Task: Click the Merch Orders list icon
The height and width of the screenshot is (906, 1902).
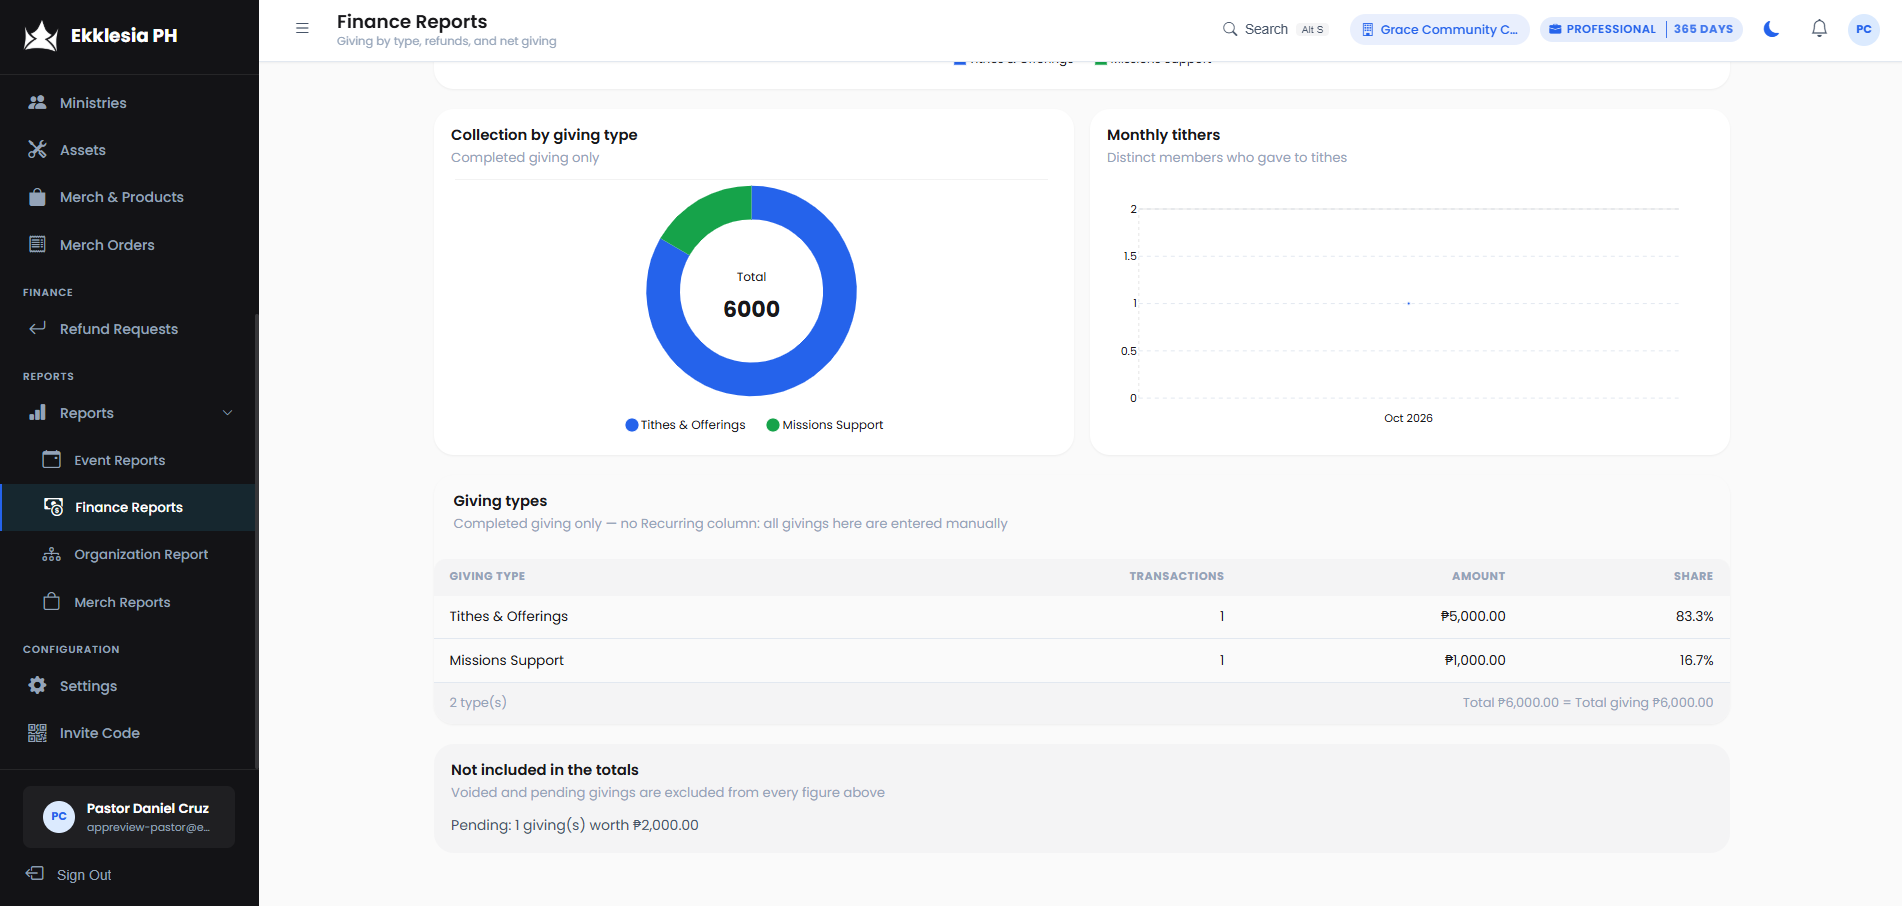Action: (38, 244)
